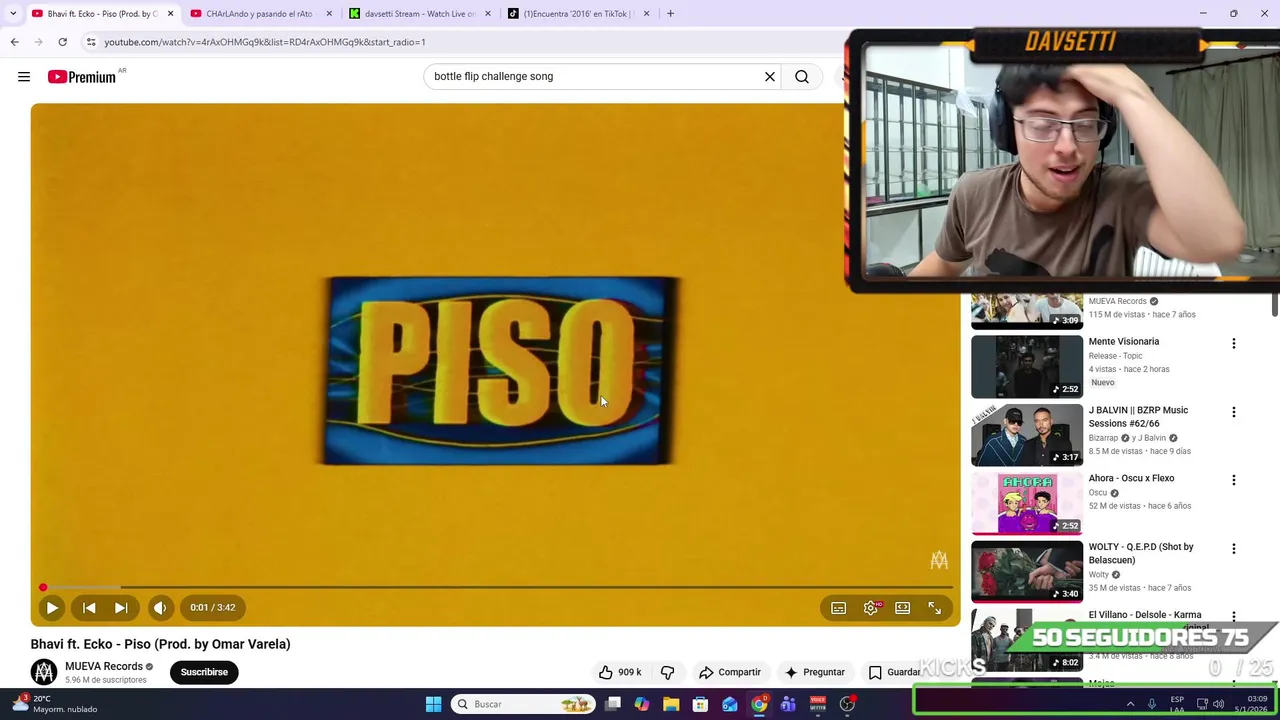
Task: Switch to theater mode view
Action: 903,608
